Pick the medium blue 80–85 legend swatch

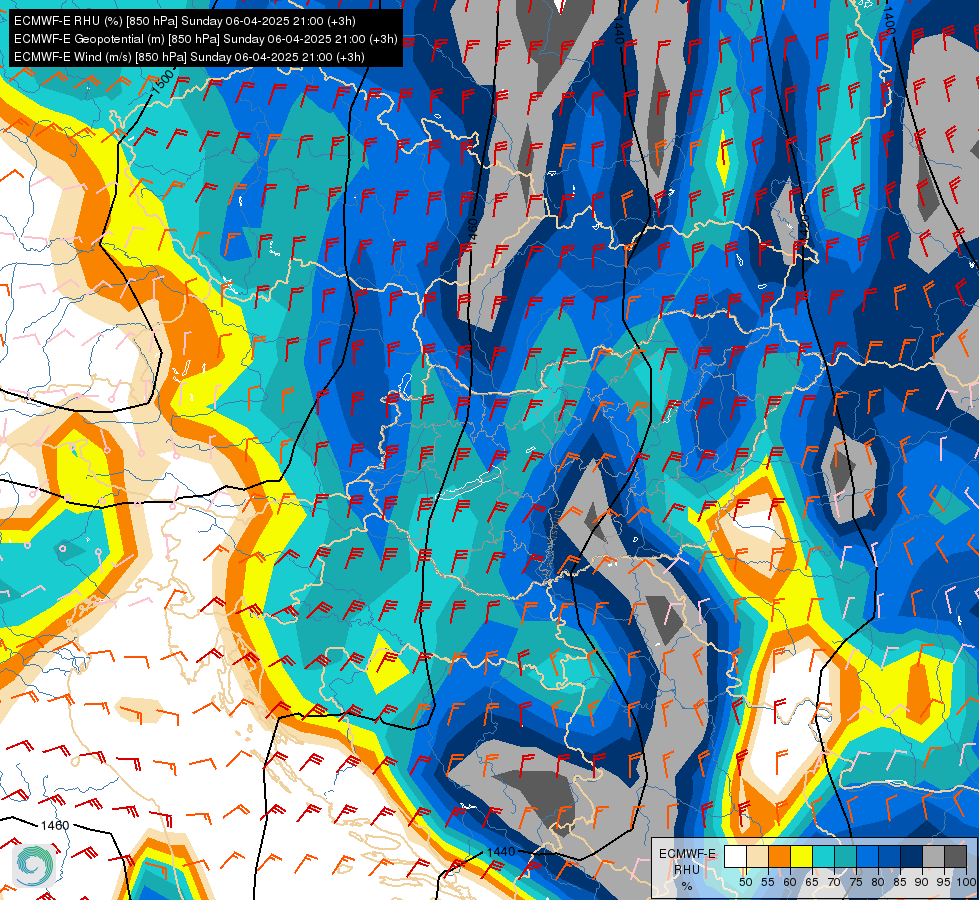tap(888, 856)
